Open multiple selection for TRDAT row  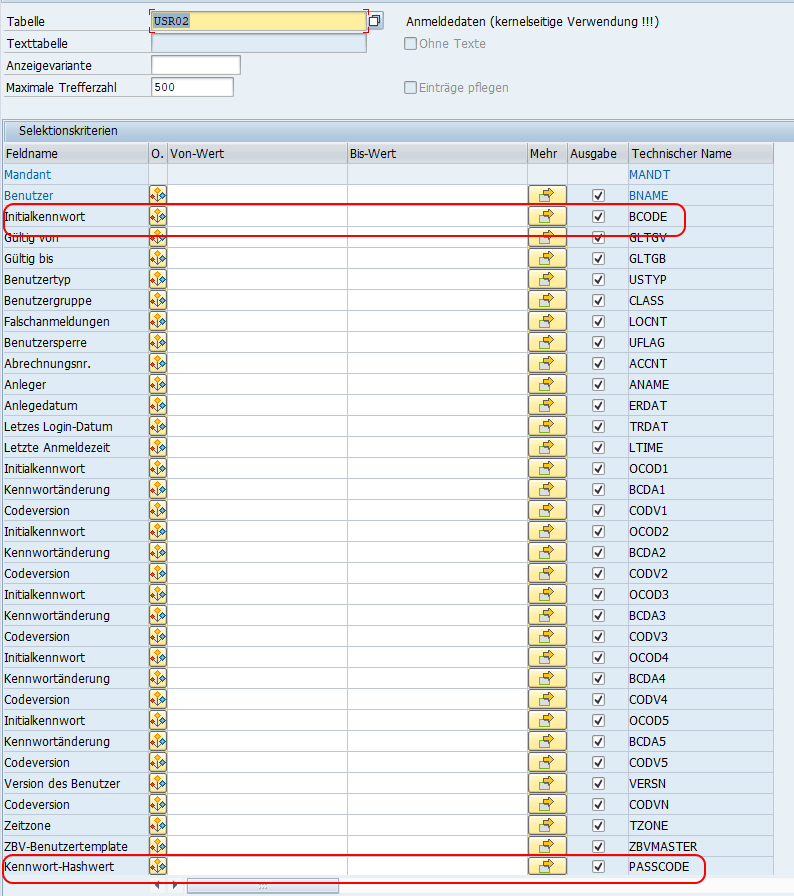coord(547,427)
